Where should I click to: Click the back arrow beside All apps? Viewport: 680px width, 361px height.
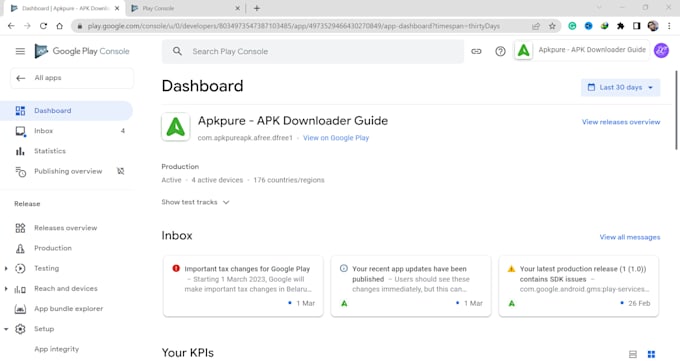click(20, 78)
